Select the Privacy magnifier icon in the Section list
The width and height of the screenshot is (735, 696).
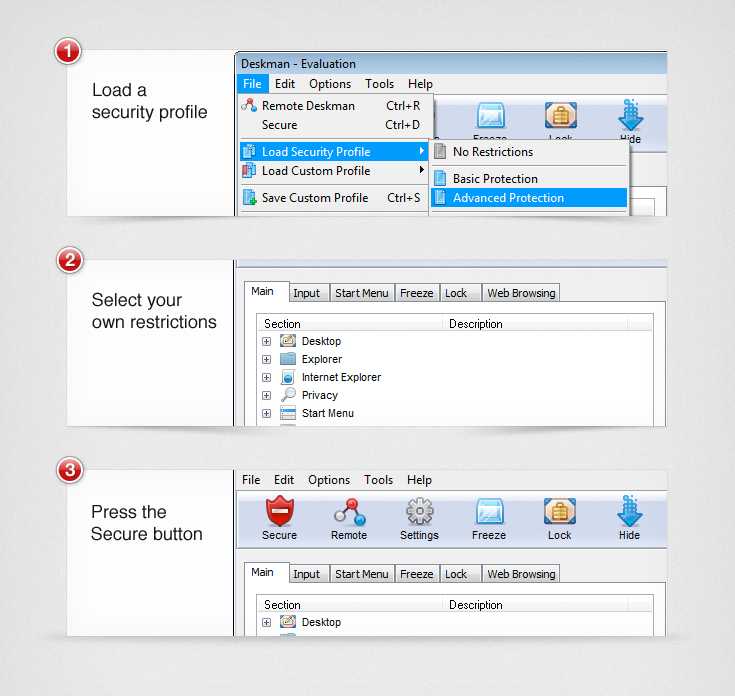pos(288,395)
